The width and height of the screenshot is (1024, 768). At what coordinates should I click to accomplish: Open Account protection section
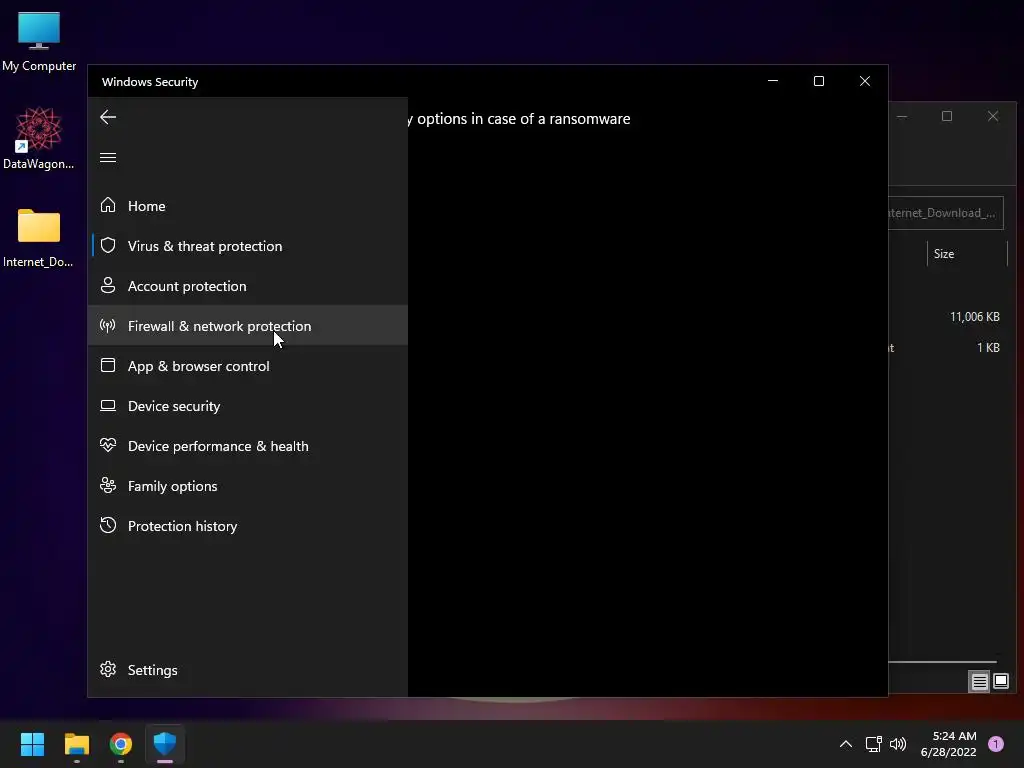248,285
